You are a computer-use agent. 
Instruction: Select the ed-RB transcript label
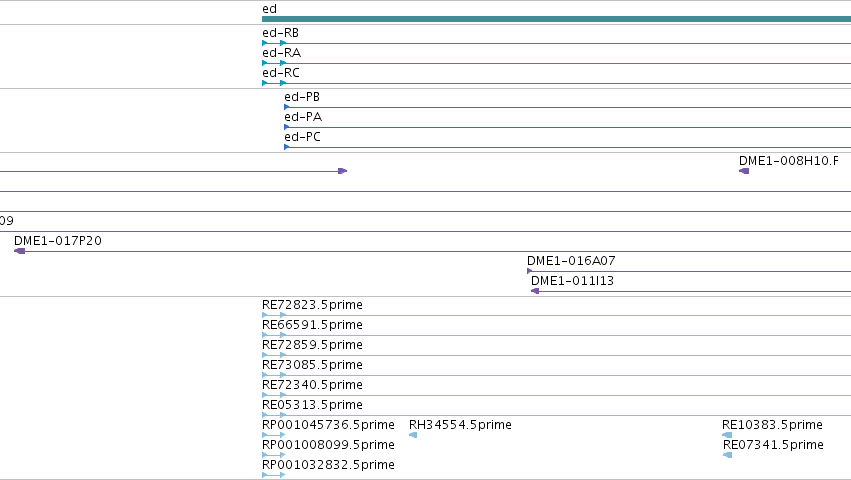[280, 33]
